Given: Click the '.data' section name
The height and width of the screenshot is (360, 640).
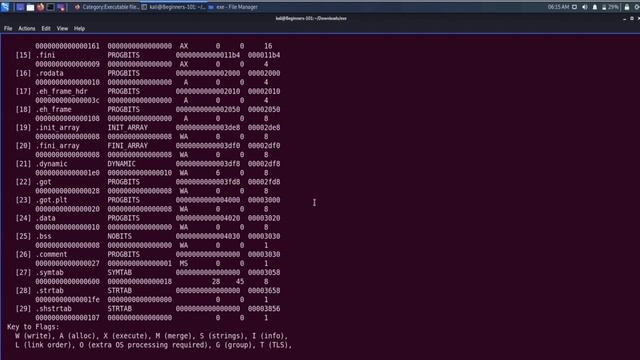Looking at the screenshot, I should point(45,218).
